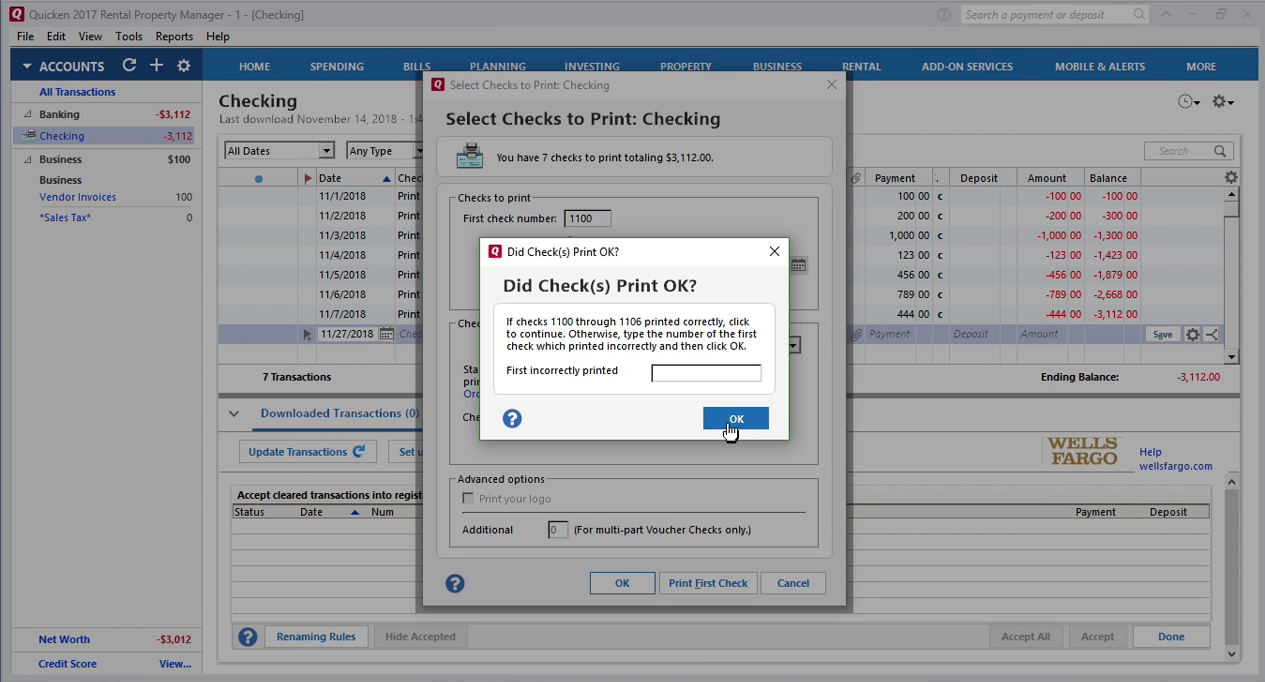Open the File menu

click(x=25, y=36)
